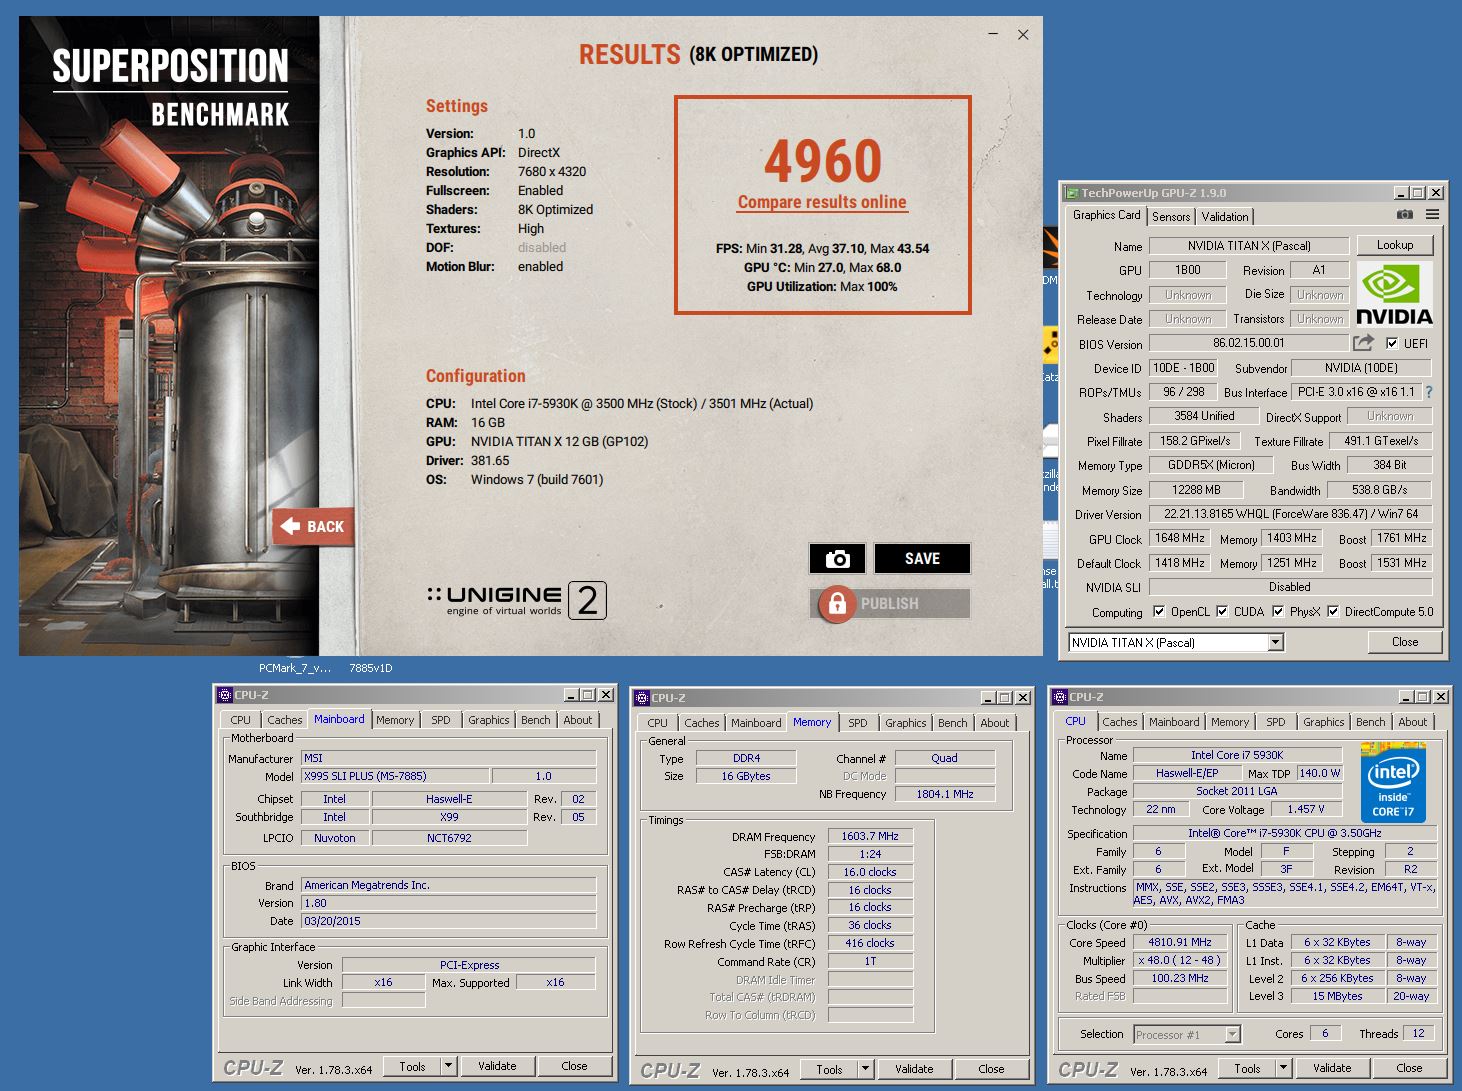
Task: Click the 7885v1D desktop item label
Action: (x=370, y=668)
